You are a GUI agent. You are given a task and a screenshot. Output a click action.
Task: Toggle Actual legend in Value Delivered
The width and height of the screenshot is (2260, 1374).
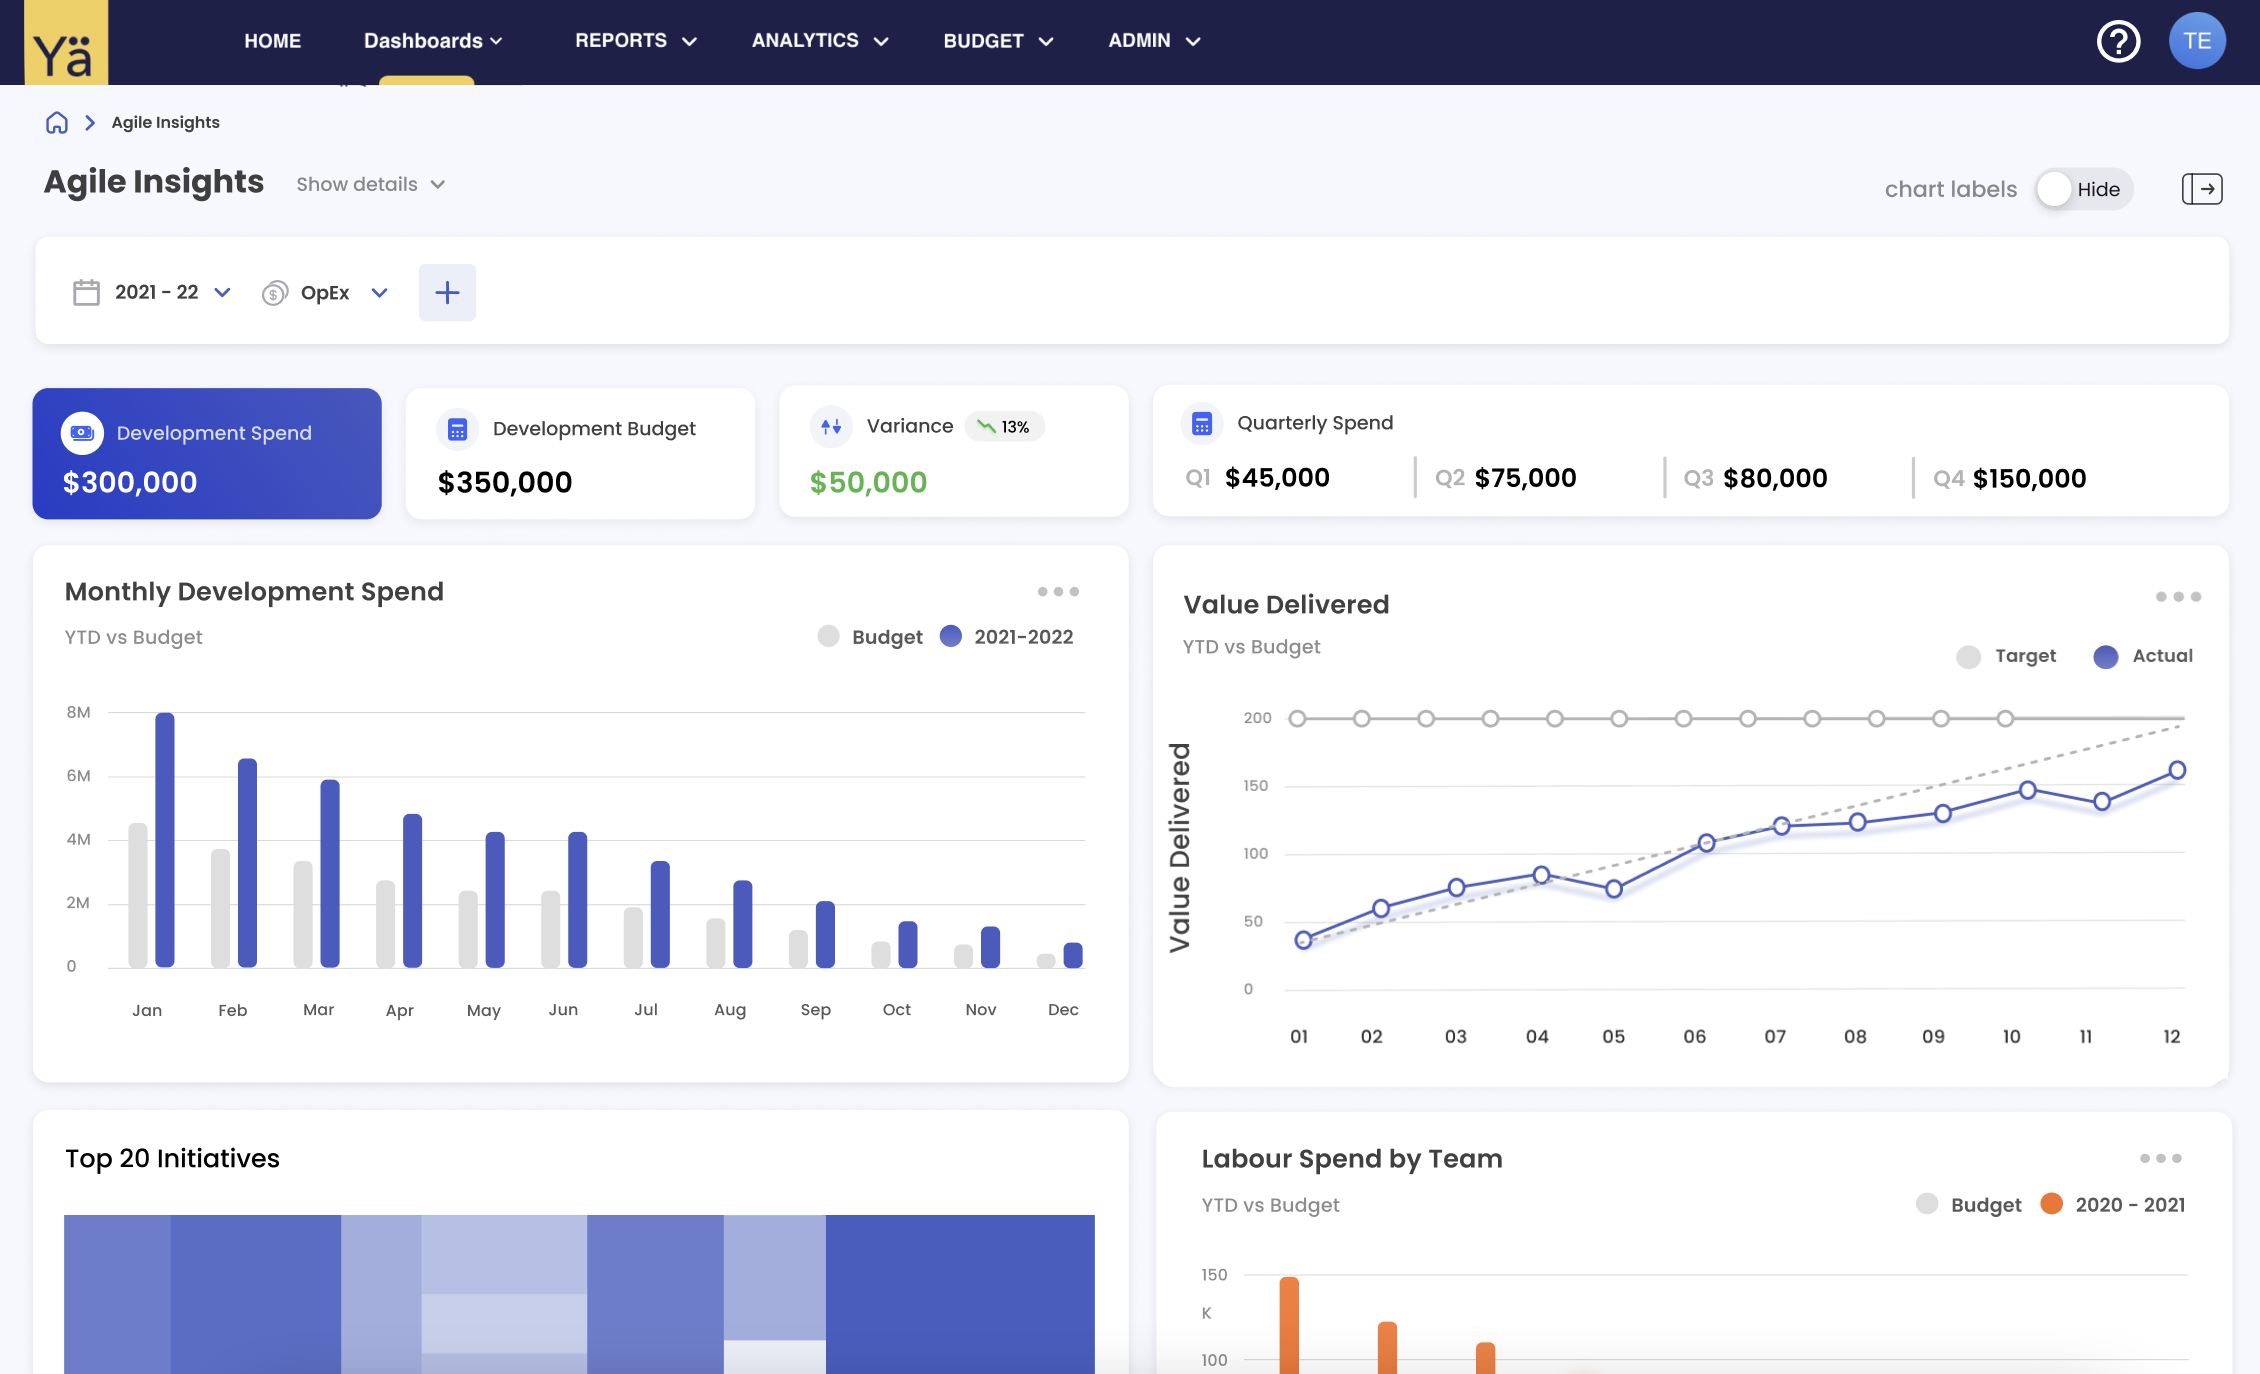click(x=2143, y=656)
